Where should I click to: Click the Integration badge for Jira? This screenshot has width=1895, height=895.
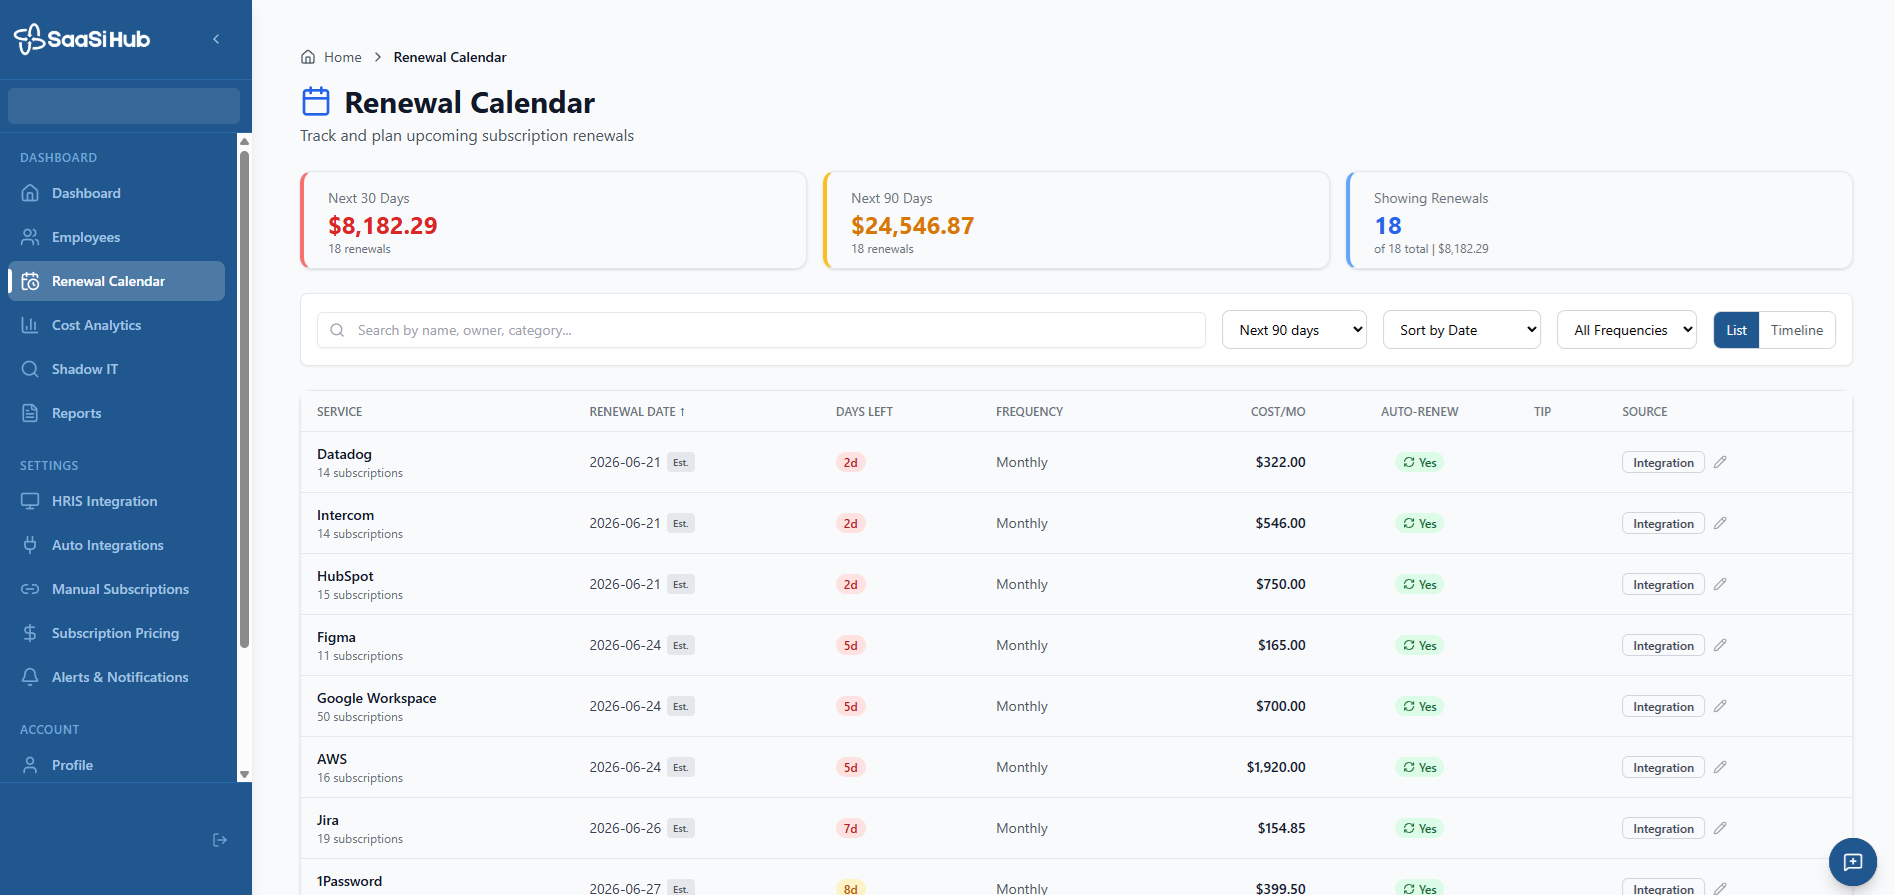click(1663, 829)
